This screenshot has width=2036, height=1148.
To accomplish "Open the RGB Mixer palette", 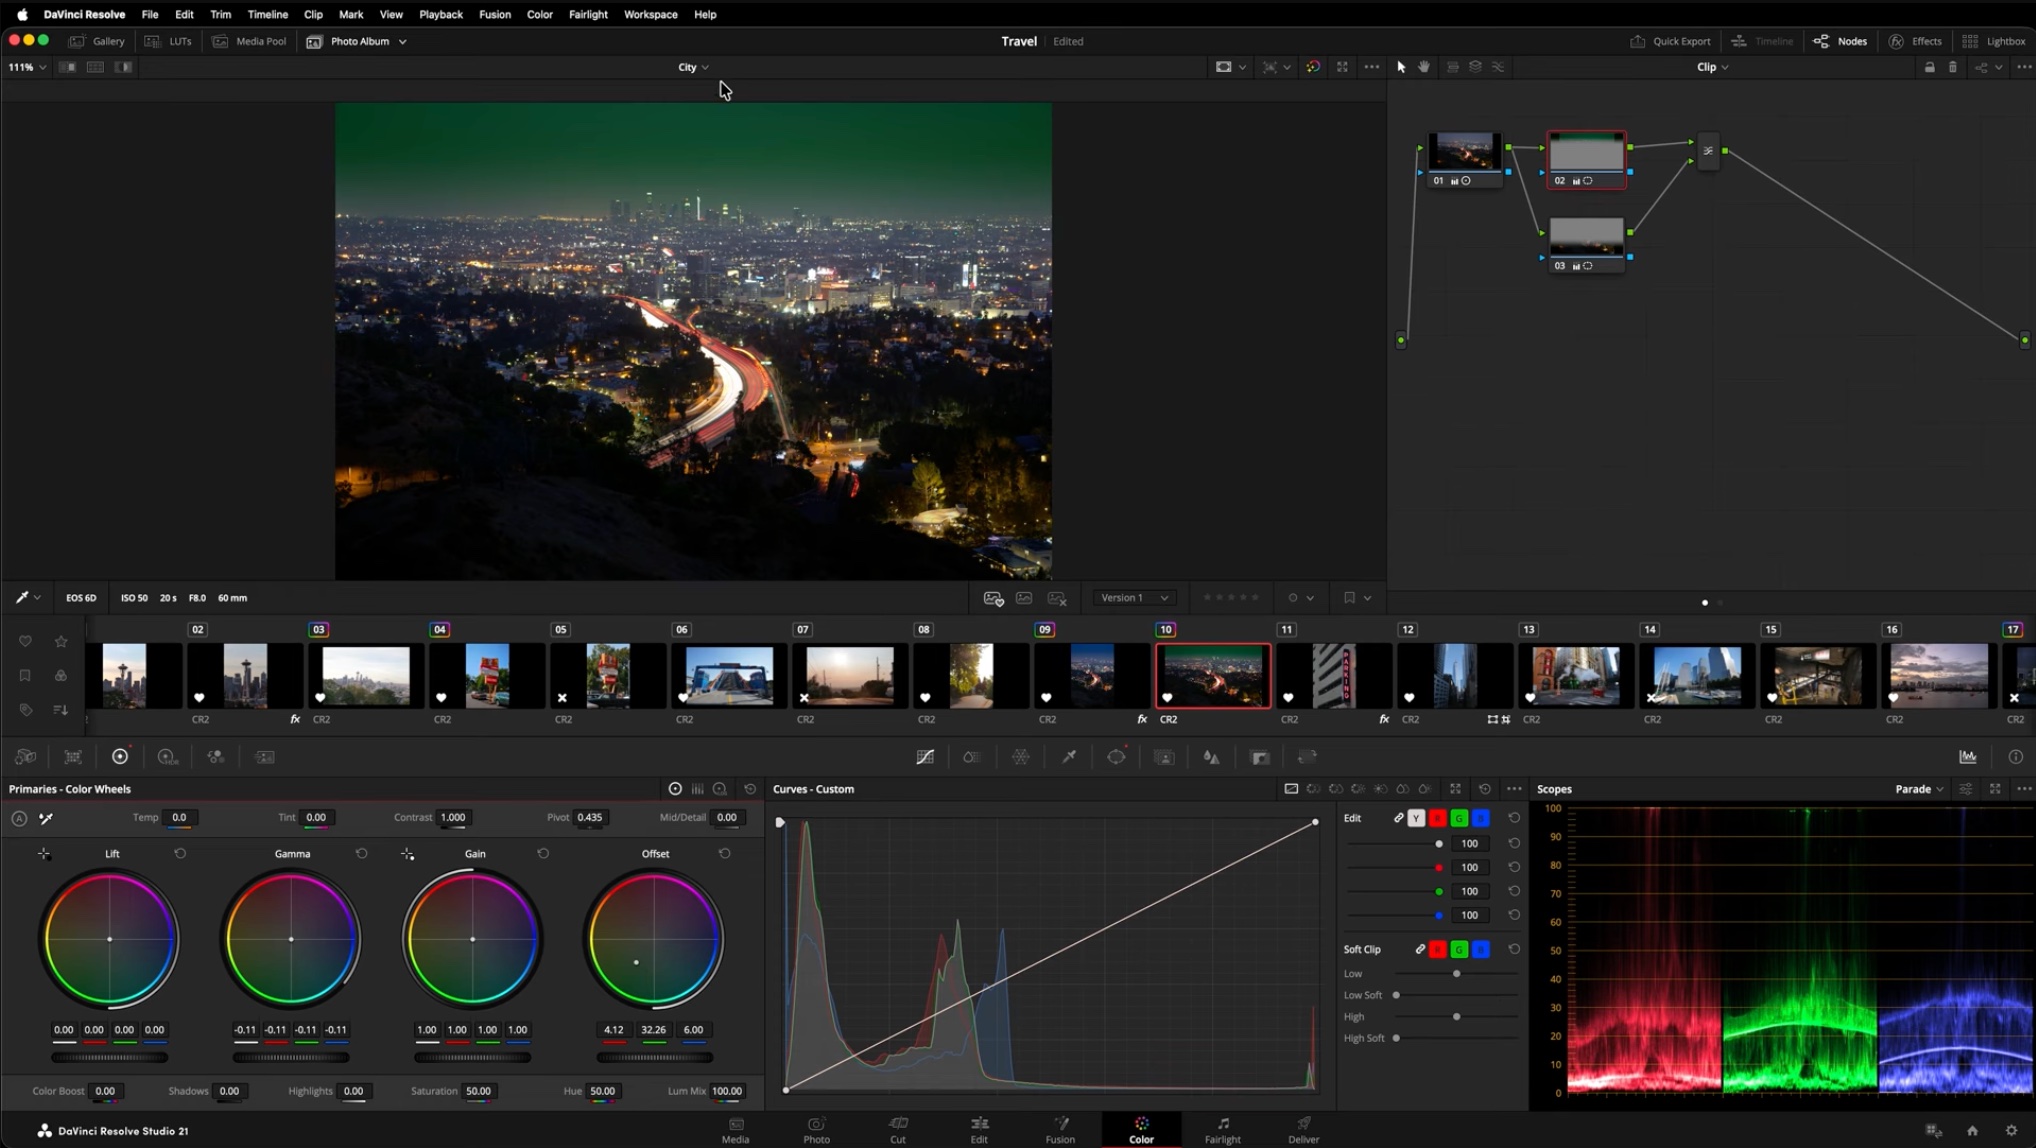I will point(216,757).
